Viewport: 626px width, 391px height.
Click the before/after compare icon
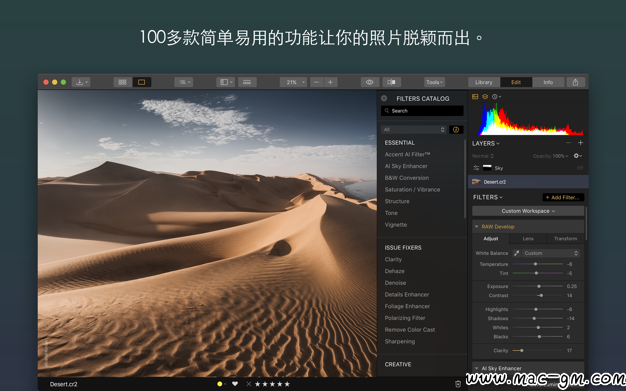[391, 82]
